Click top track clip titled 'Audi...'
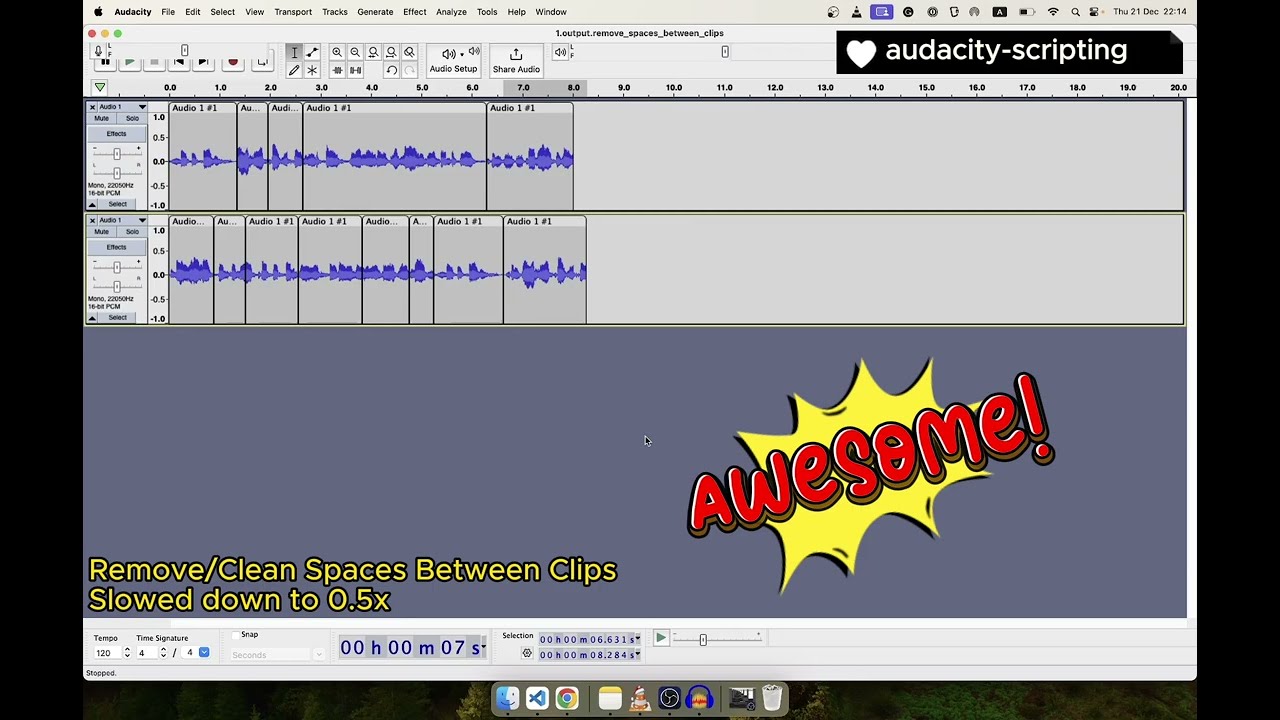1280x720 pixels. [284, 155]
